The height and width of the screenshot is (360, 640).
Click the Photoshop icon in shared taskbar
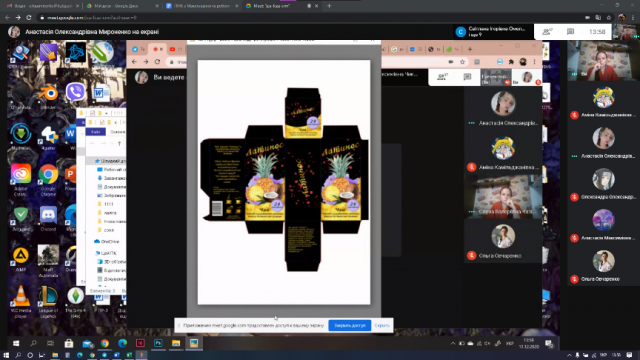coord(158,343)
